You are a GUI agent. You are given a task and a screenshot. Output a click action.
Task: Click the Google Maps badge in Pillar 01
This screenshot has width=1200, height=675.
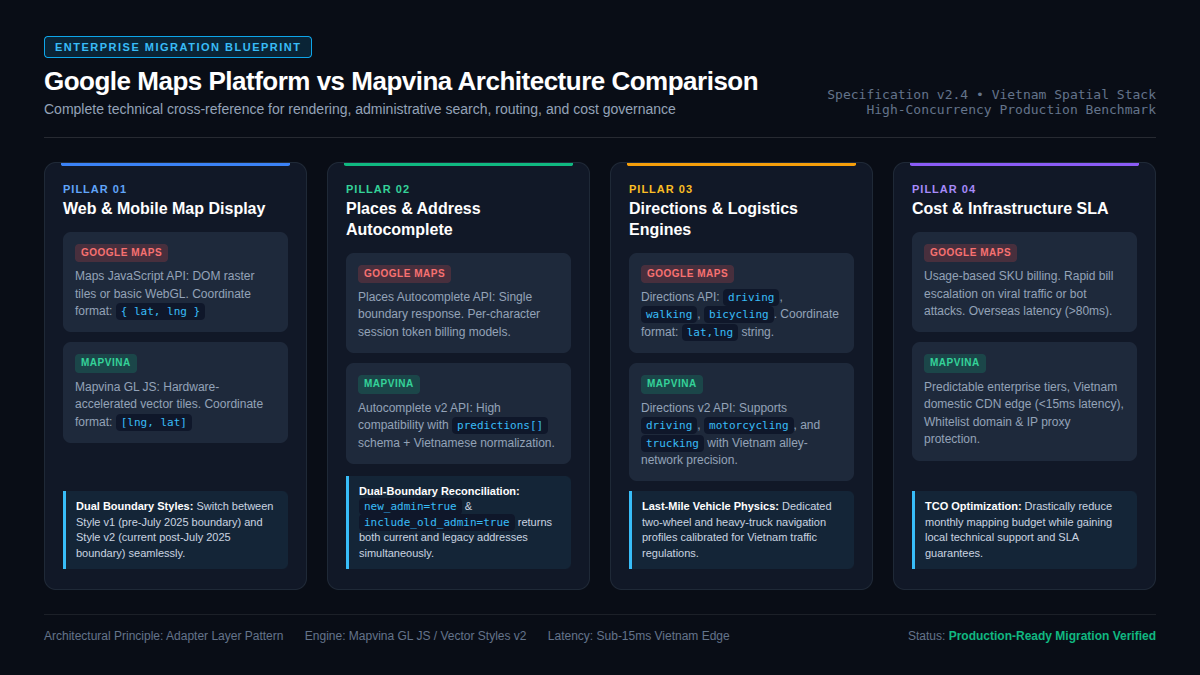[x=121, y=253]
